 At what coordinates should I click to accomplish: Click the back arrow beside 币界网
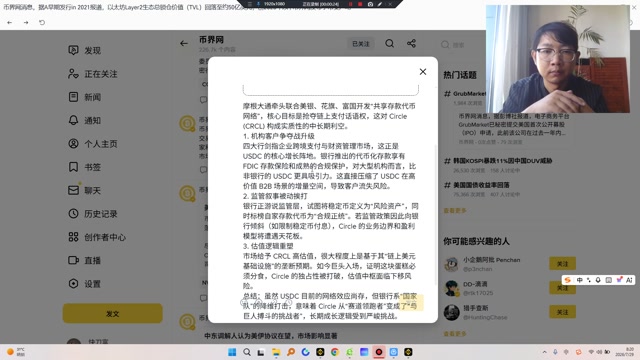pos(184,43)
